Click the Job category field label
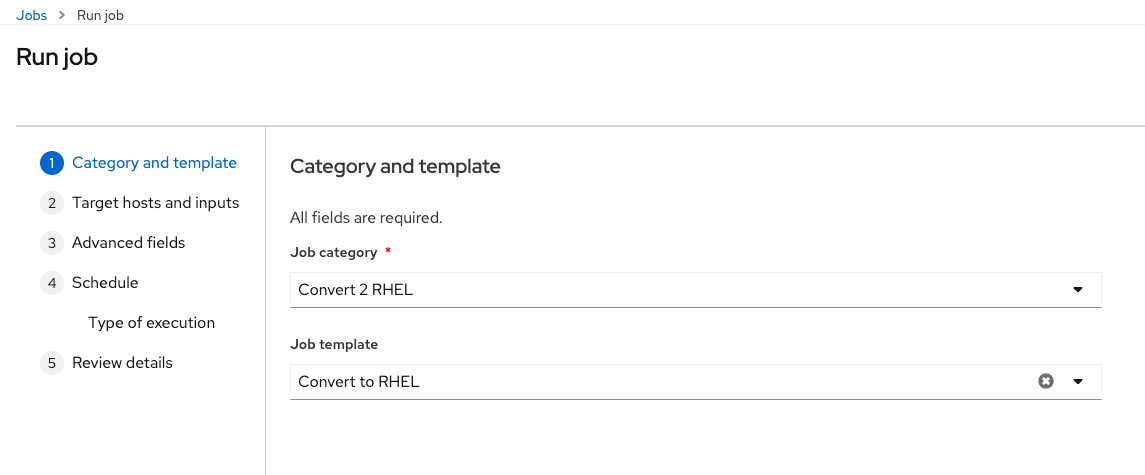The width and height of the screenshot is (1145, 475). [333, 253]
